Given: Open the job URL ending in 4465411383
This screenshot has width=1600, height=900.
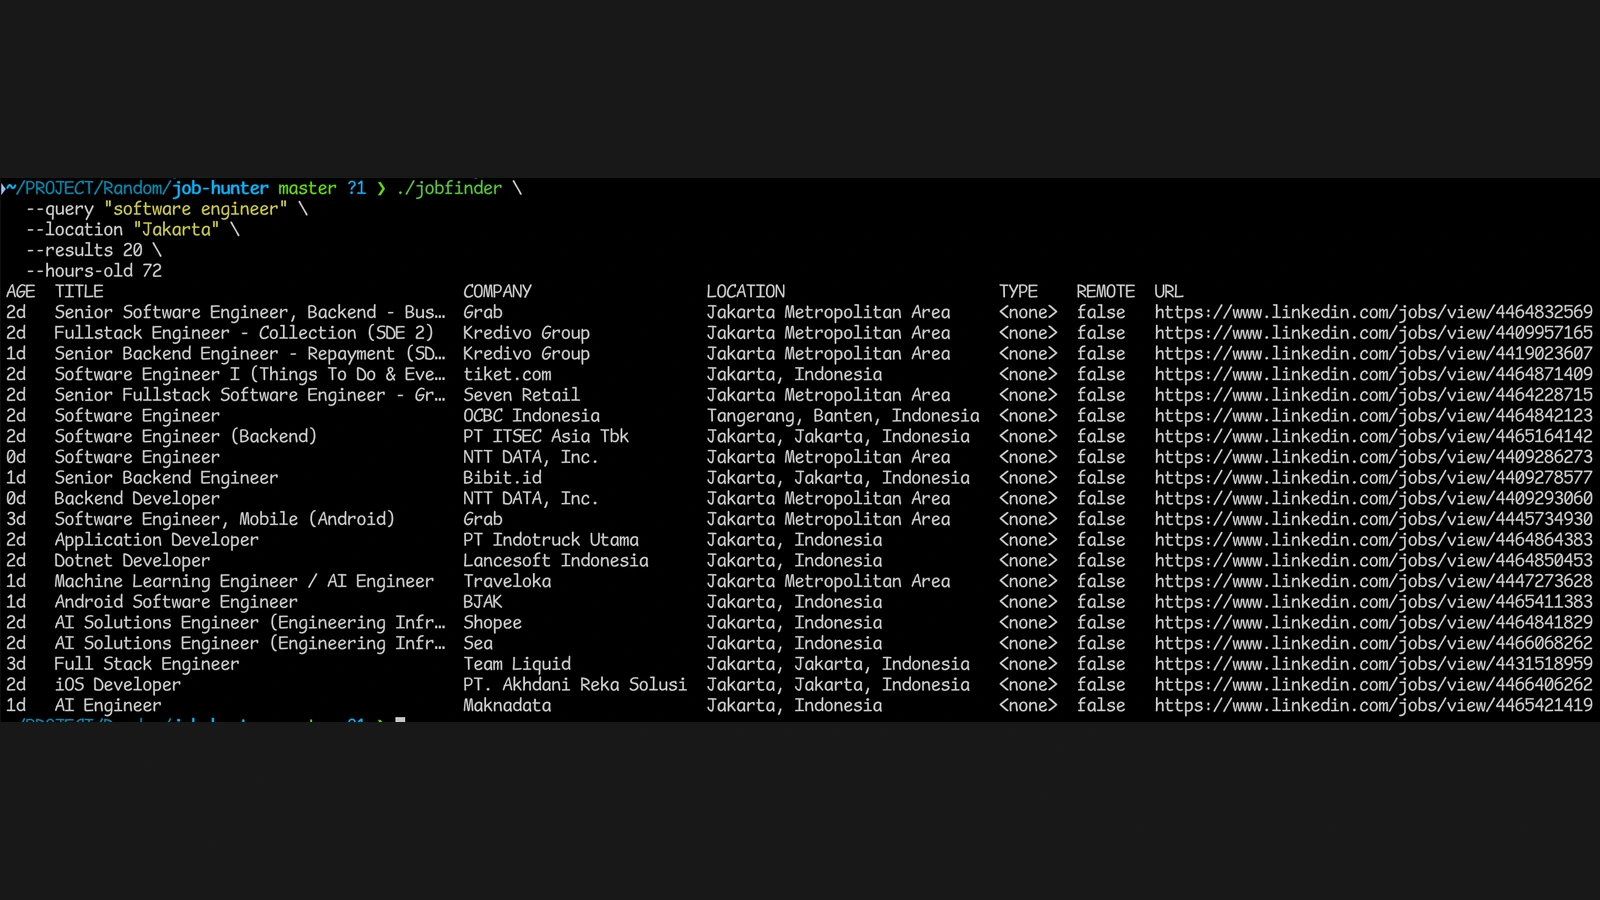Looking at the screenshot, I should [x=1373, y=601].
